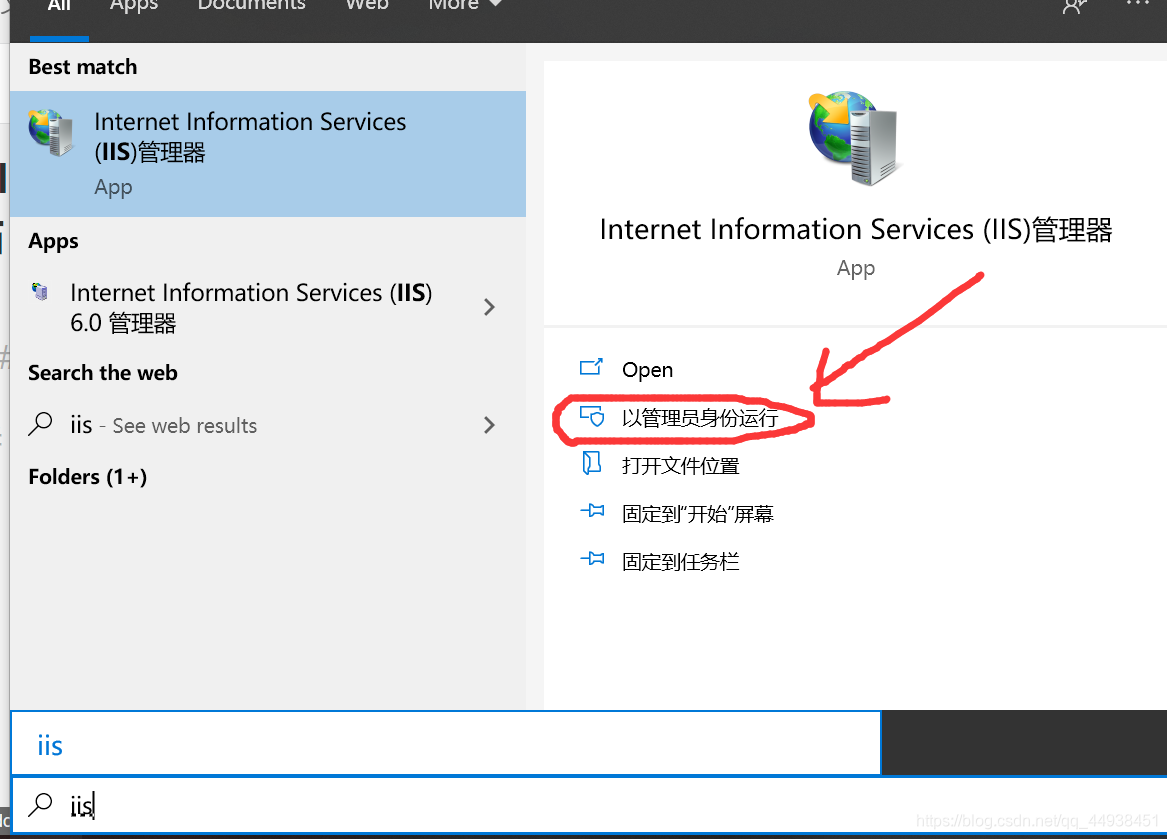
Task: Choose 固定到"开始"屏幕 action
Action: (698, 514)
